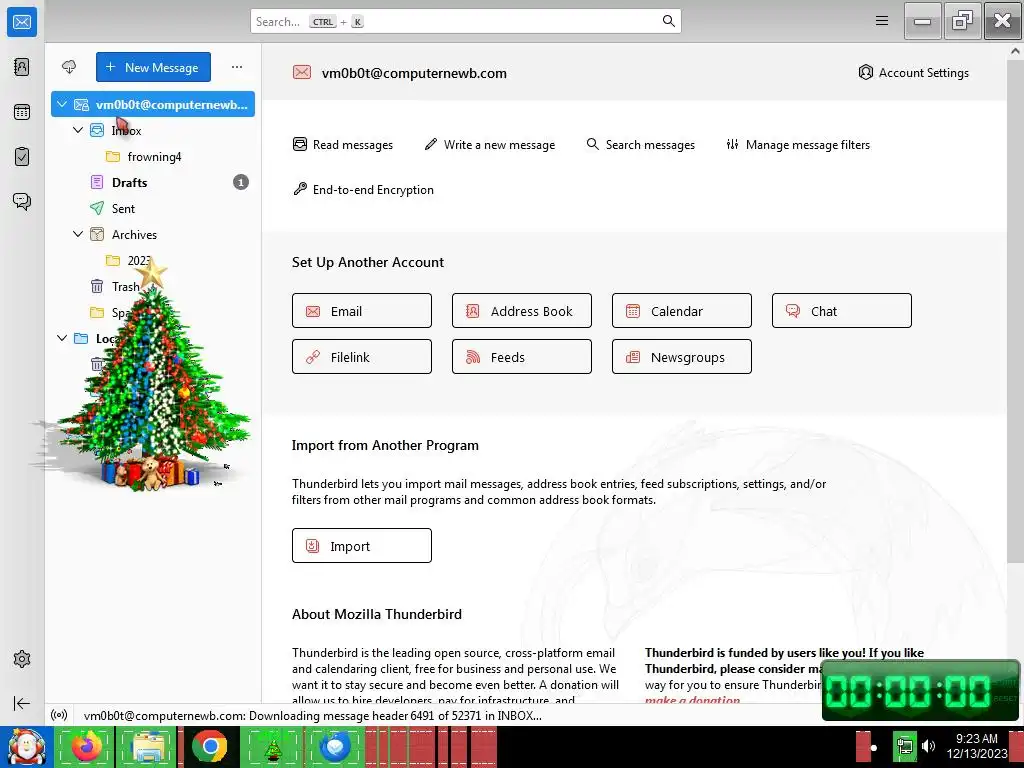The height and width of the screenshot is (768, 1024).
Task: Click the Import button
Action: tap(362, 545)
